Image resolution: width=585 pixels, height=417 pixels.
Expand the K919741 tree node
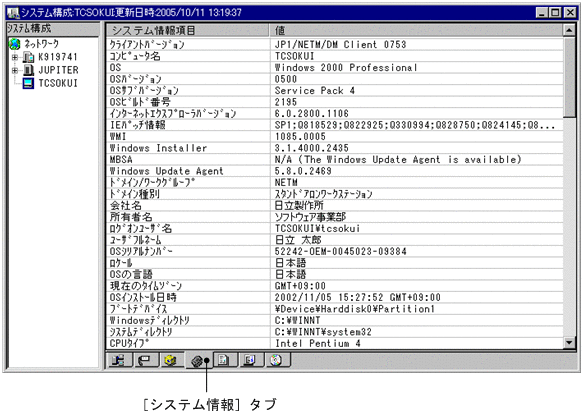[x=15, y=57]
